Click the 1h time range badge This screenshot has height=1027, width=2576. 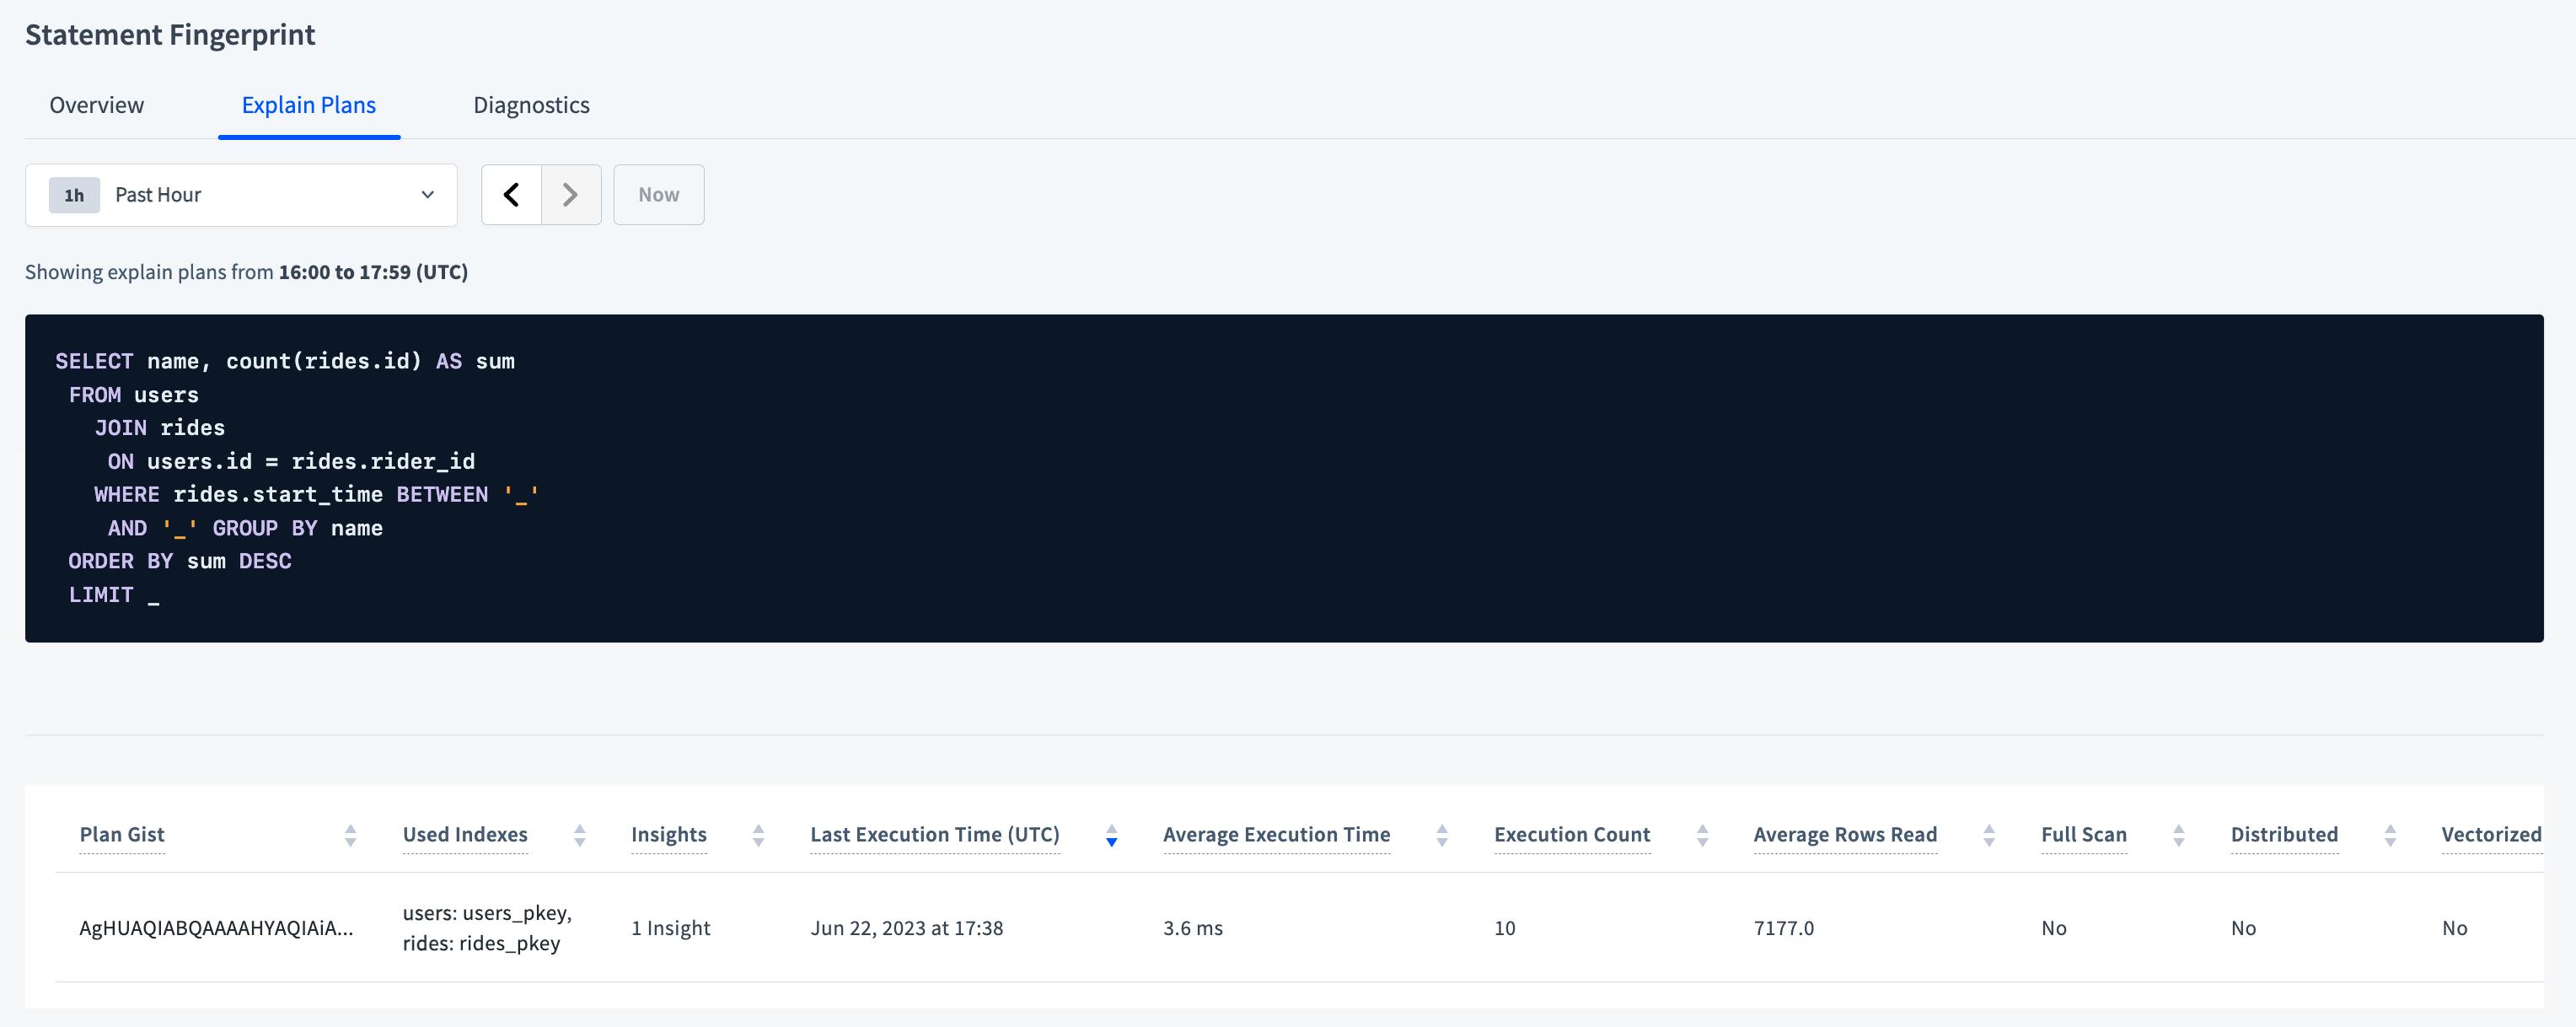click(74, 195)
